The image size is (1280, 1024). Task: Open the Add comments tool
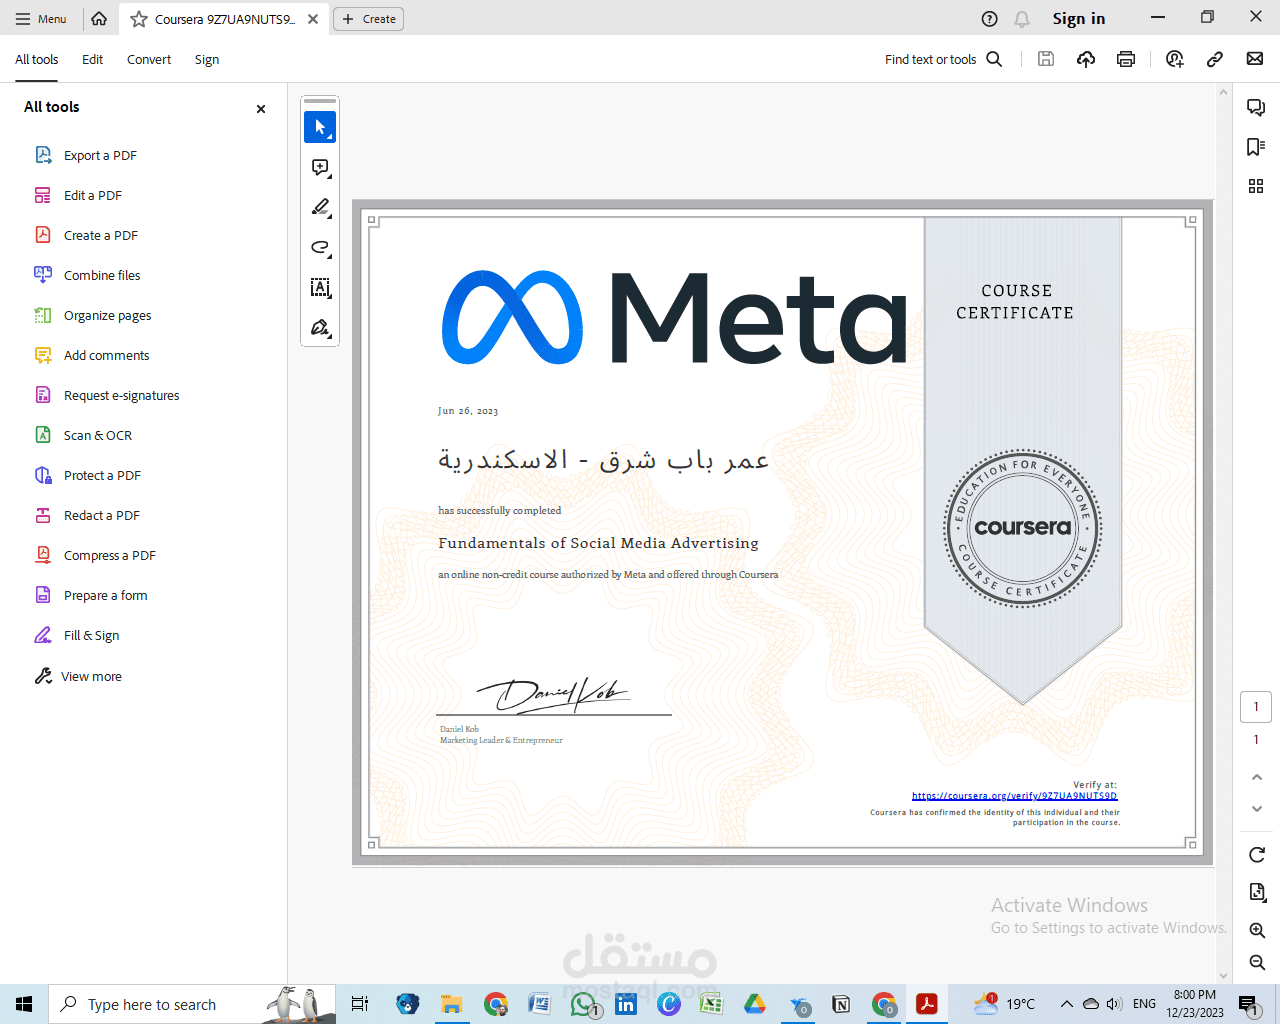coord(107,355)
